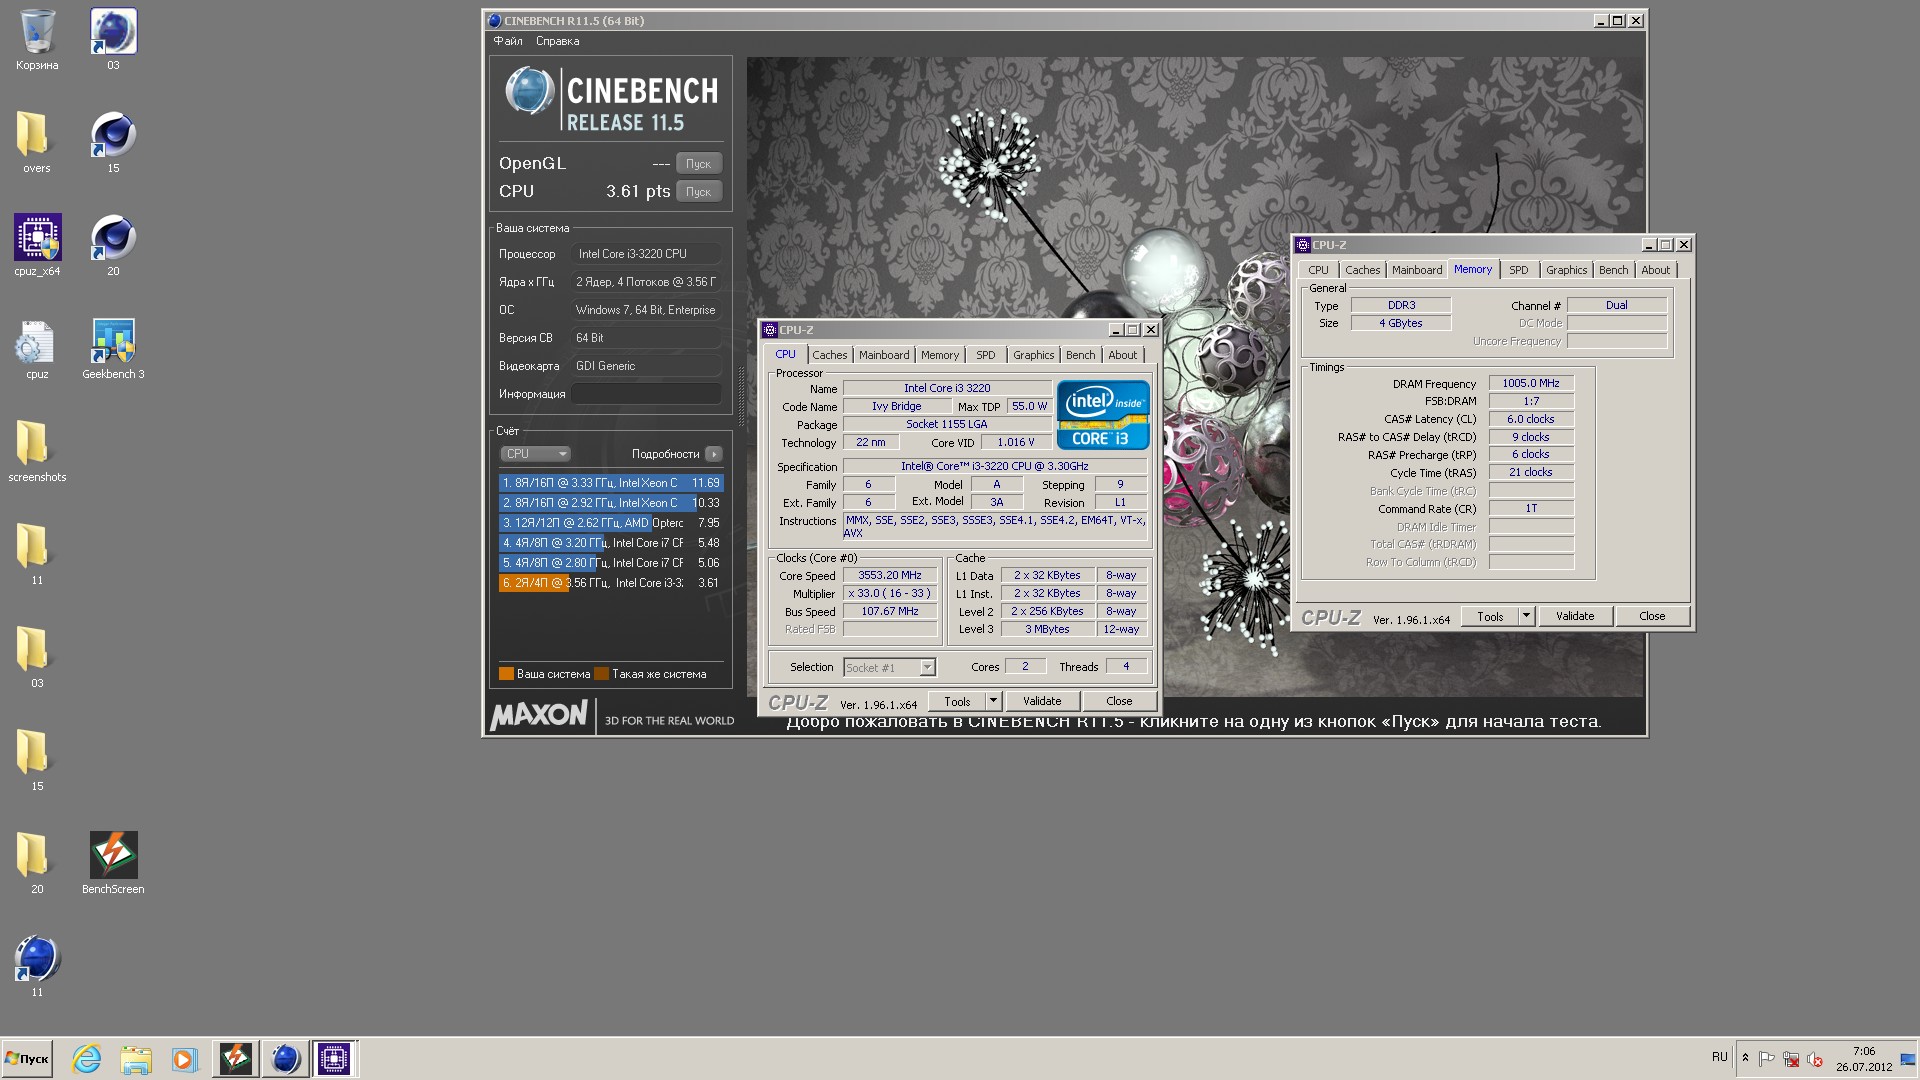The width and height of the screenshot is (1920, 1080).
Task: Open the desktop folder named 20
Action: (37, 864)
